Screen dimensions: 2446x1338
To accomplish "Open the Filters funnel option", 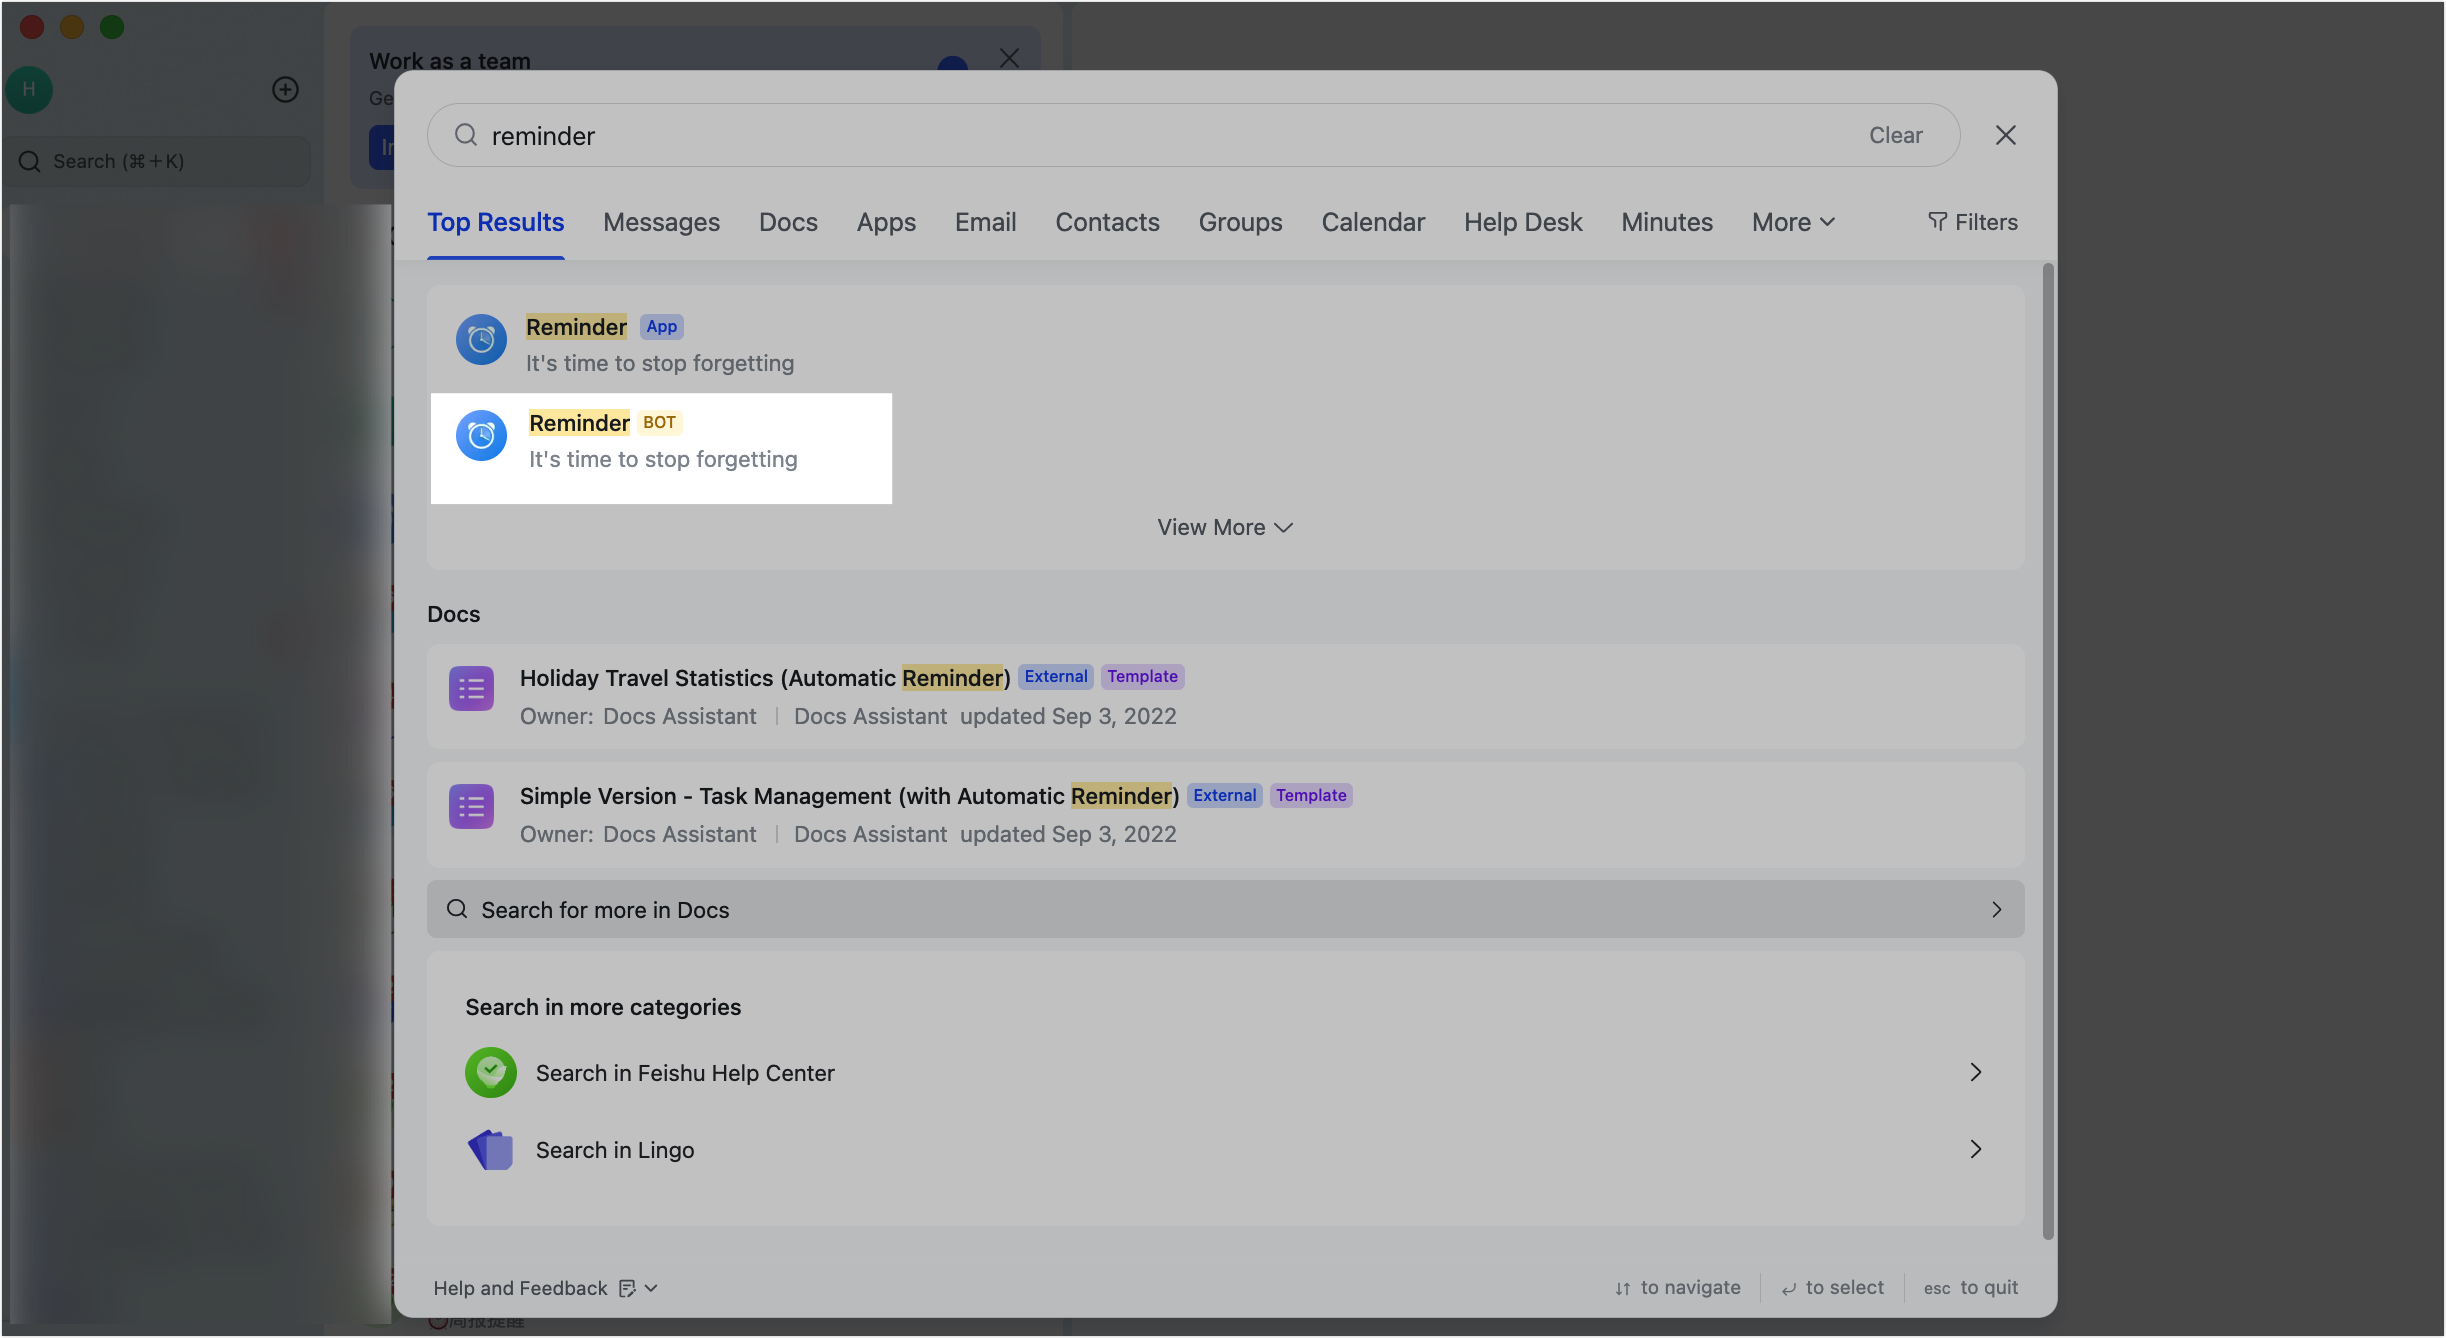I will [1972, 222].
